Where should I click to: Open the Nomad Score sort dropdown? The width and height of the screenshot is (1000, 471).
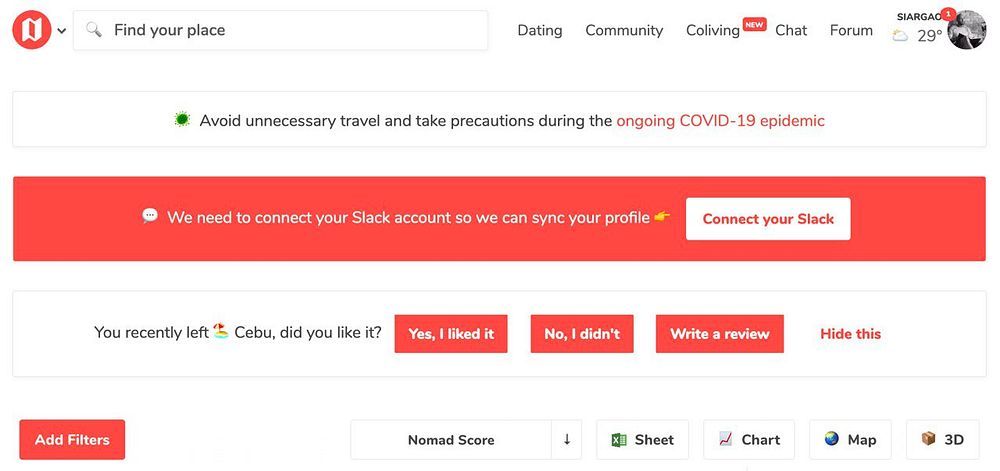point(451,440)
